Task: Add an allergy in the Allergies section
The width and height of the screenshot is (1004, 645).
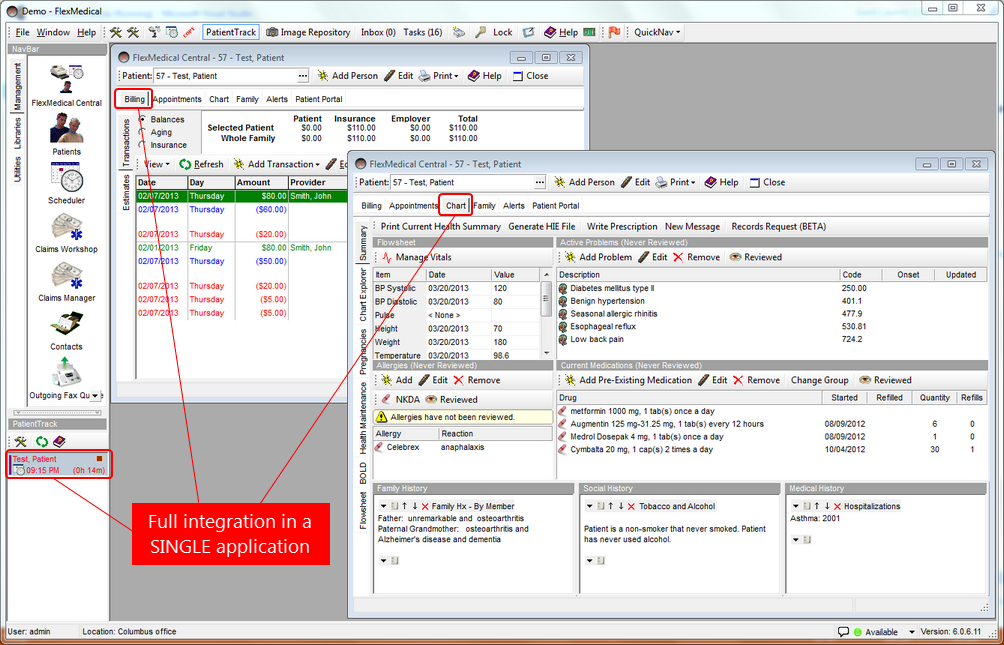Action: point(396,380)
